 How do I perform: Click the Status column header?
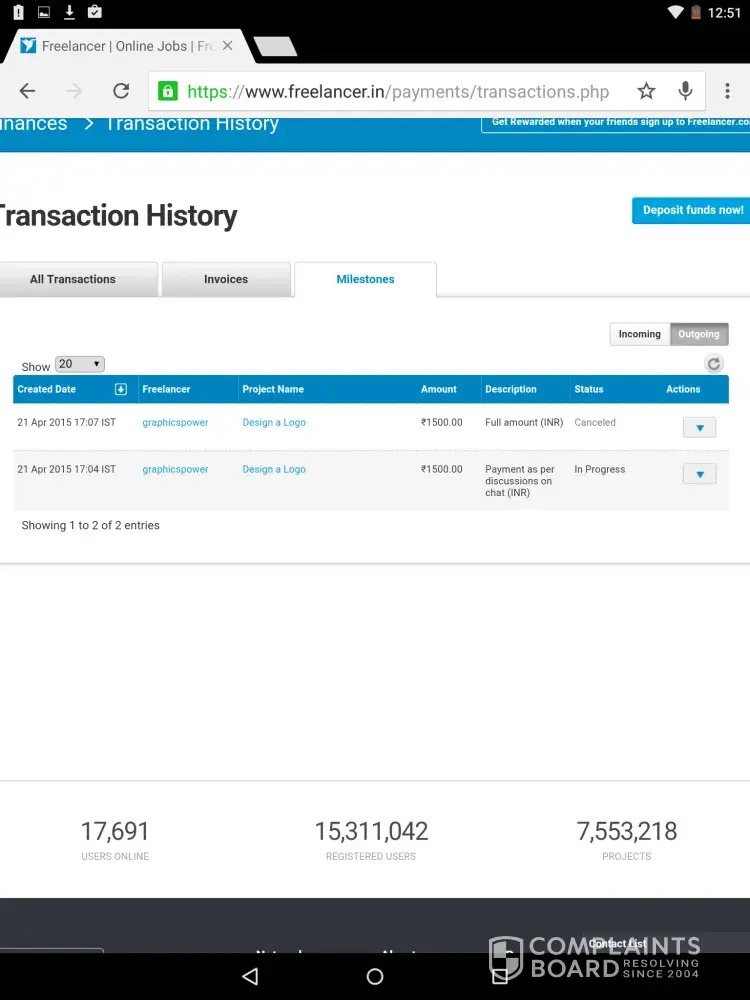[589, 389]
